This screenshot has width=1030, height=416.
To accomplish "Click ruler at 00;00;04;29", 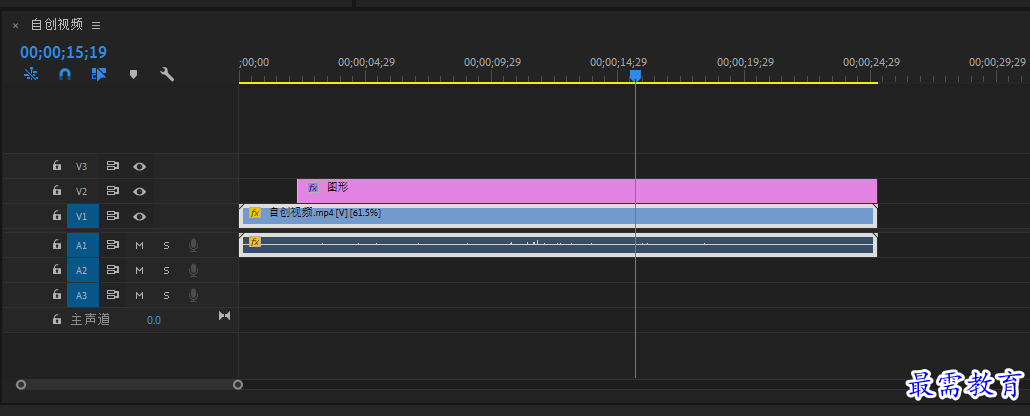I will (x=367, y=62).
